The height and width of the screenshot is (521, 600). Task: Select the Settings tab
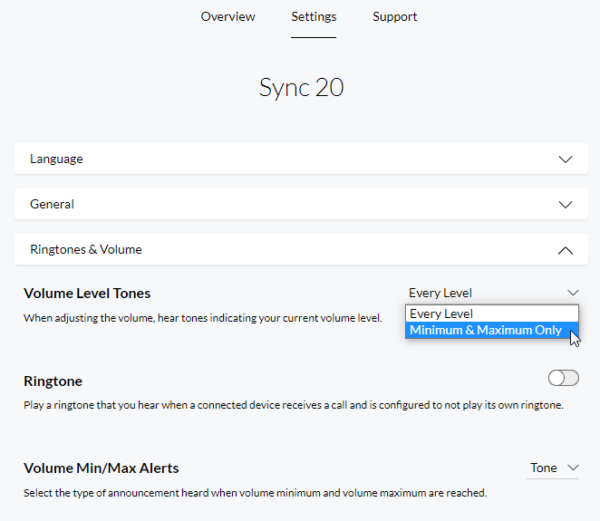(x=314, y=17)
